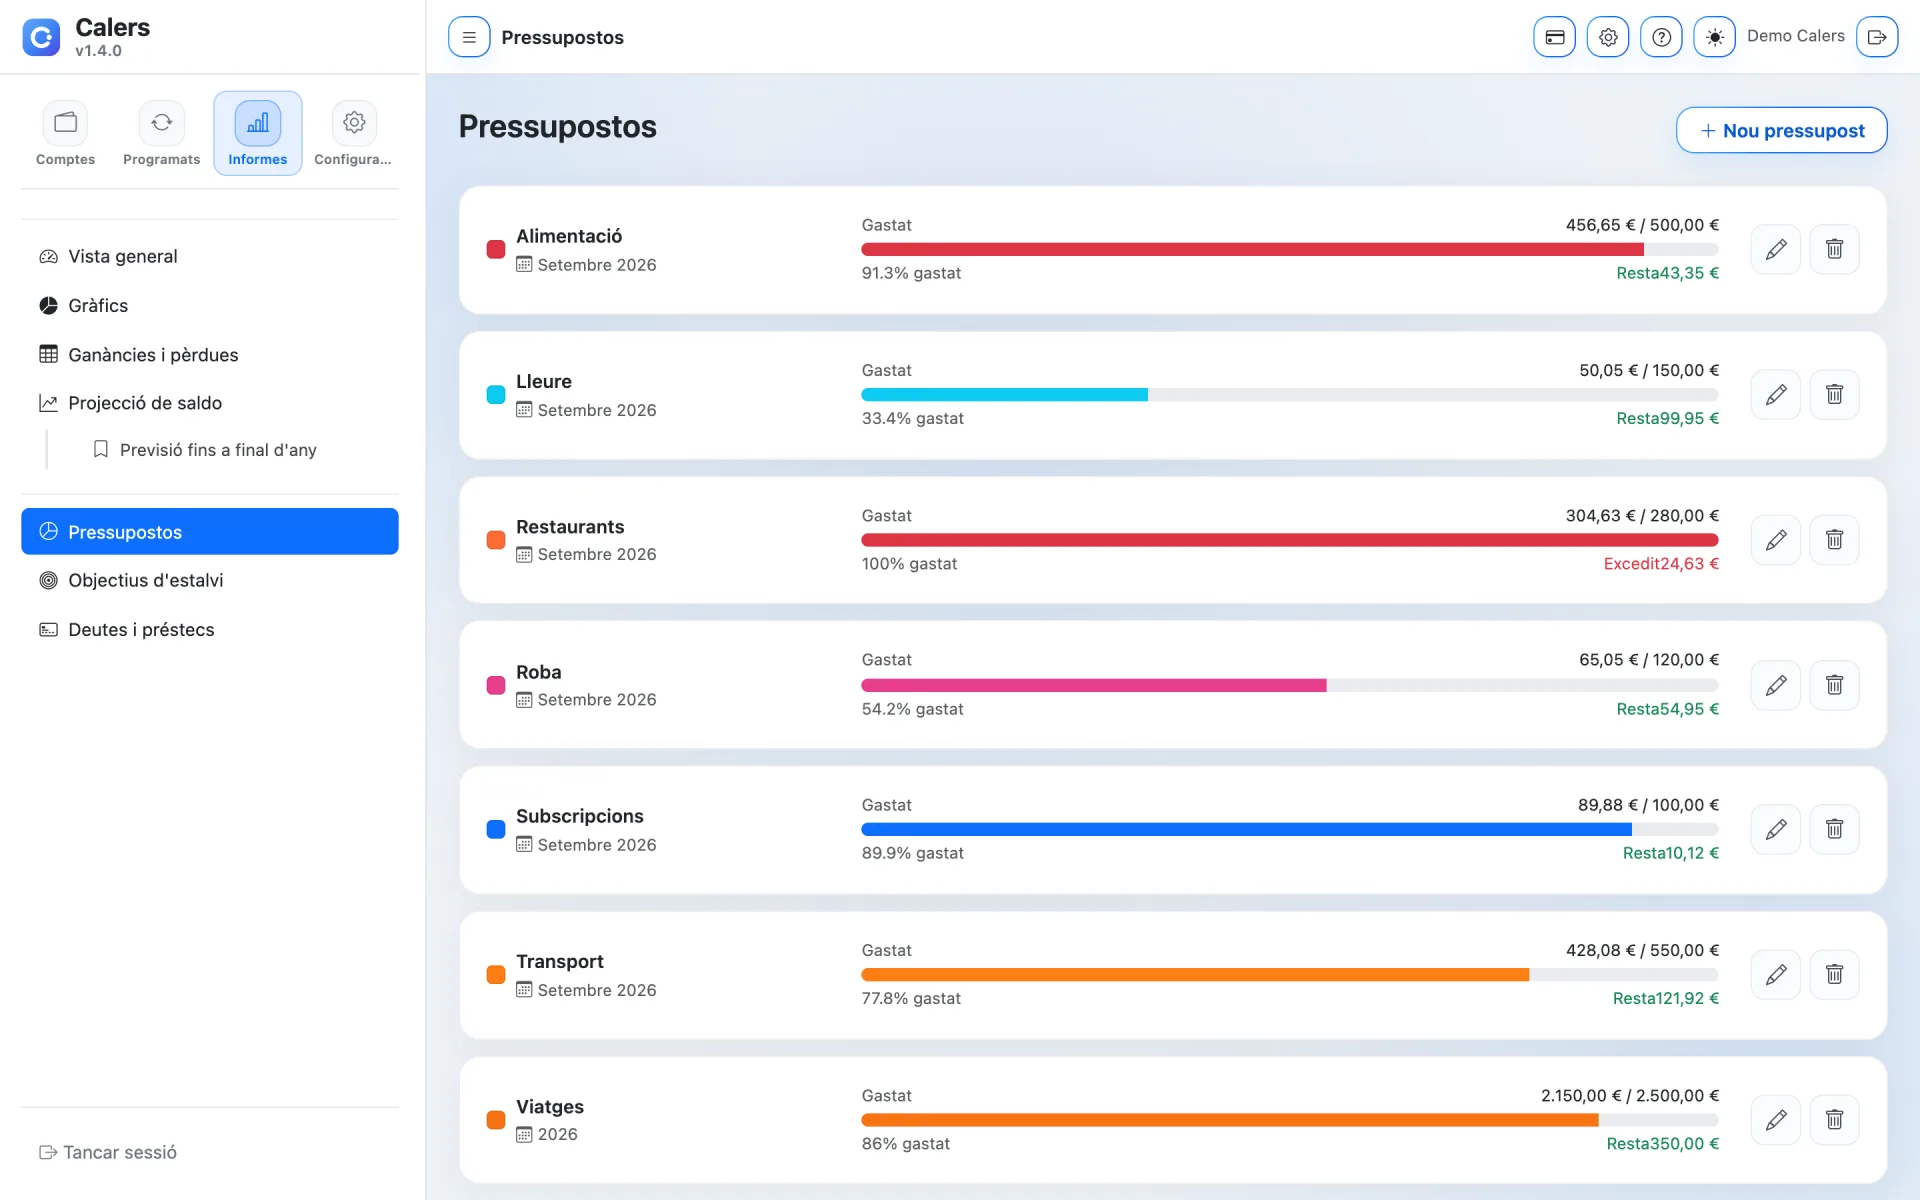Click the pencil icon for the Transport budget
Image resolution: width=1920 pixels, height=1200 pixels.
1776,974
